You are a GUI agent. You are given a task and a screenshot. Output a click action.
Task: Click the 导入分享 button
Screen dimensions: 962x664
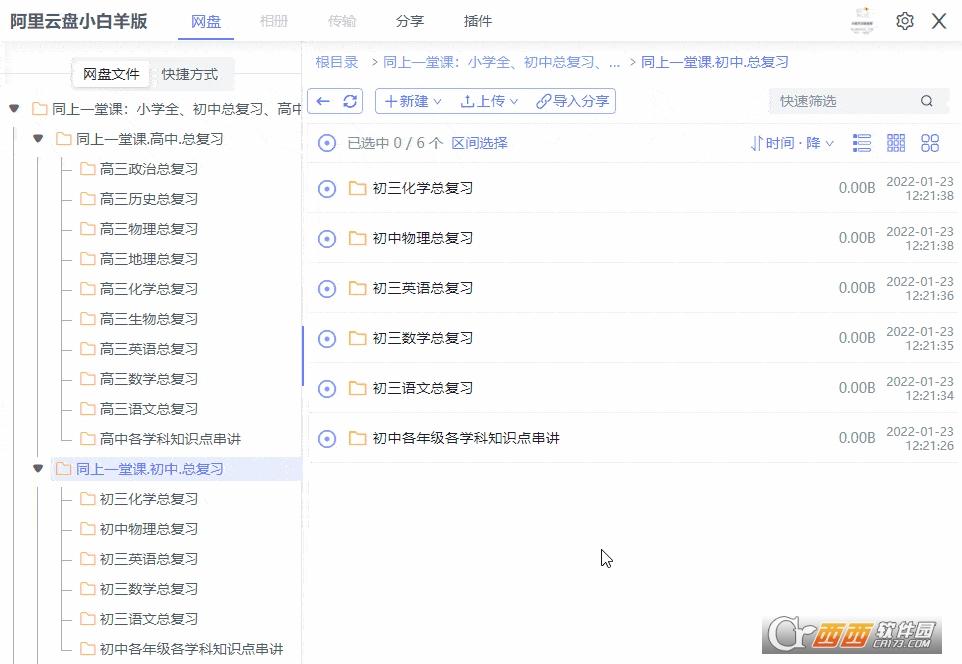click(572, 101)
